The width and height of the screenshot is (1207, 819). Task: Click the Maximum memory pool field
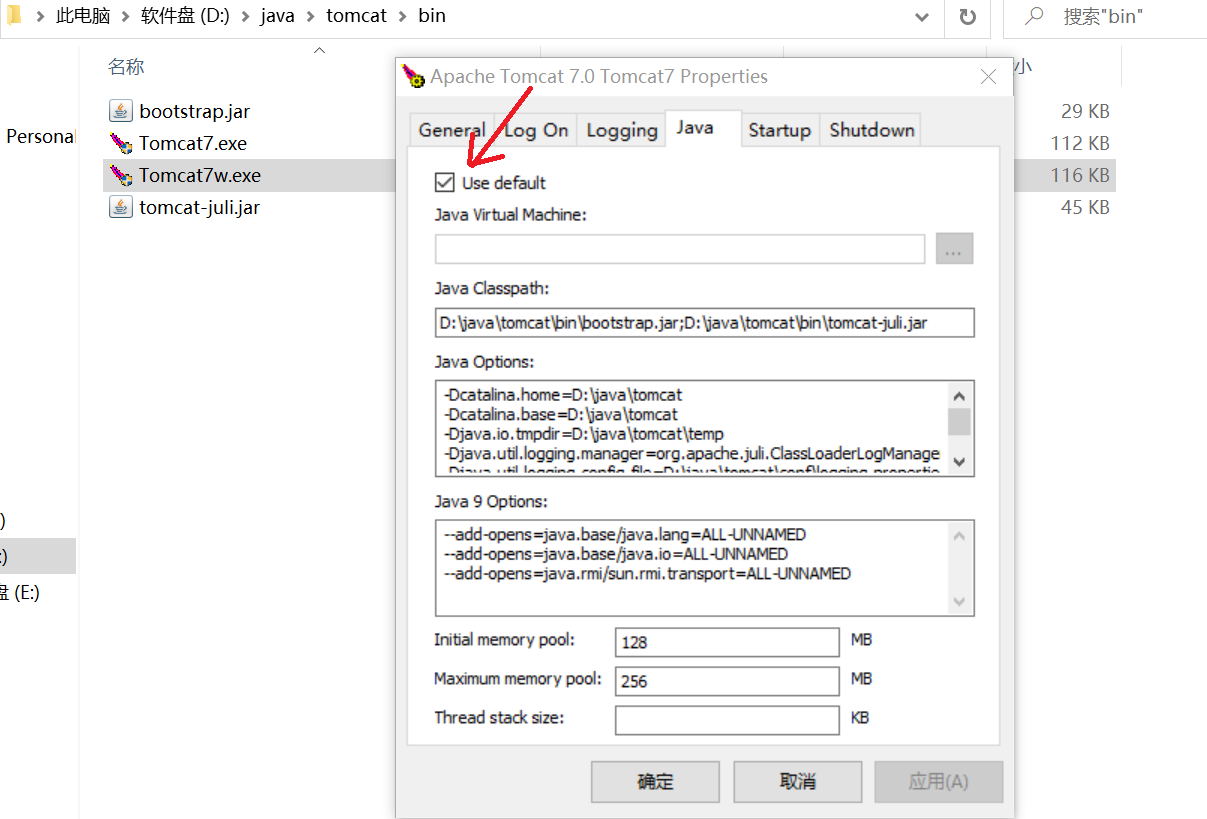tap(727, 681)
